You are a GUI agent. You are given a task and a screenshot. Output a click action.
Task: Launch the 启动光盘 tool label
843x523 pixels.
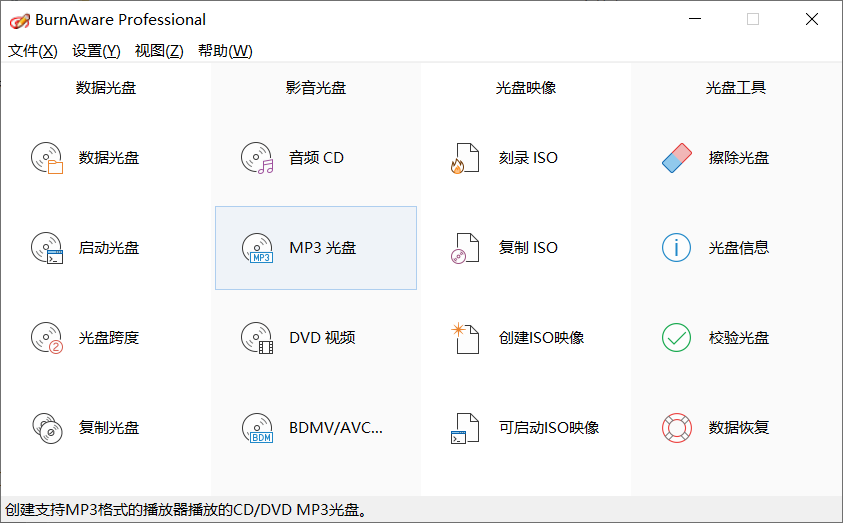coord(109,248)
